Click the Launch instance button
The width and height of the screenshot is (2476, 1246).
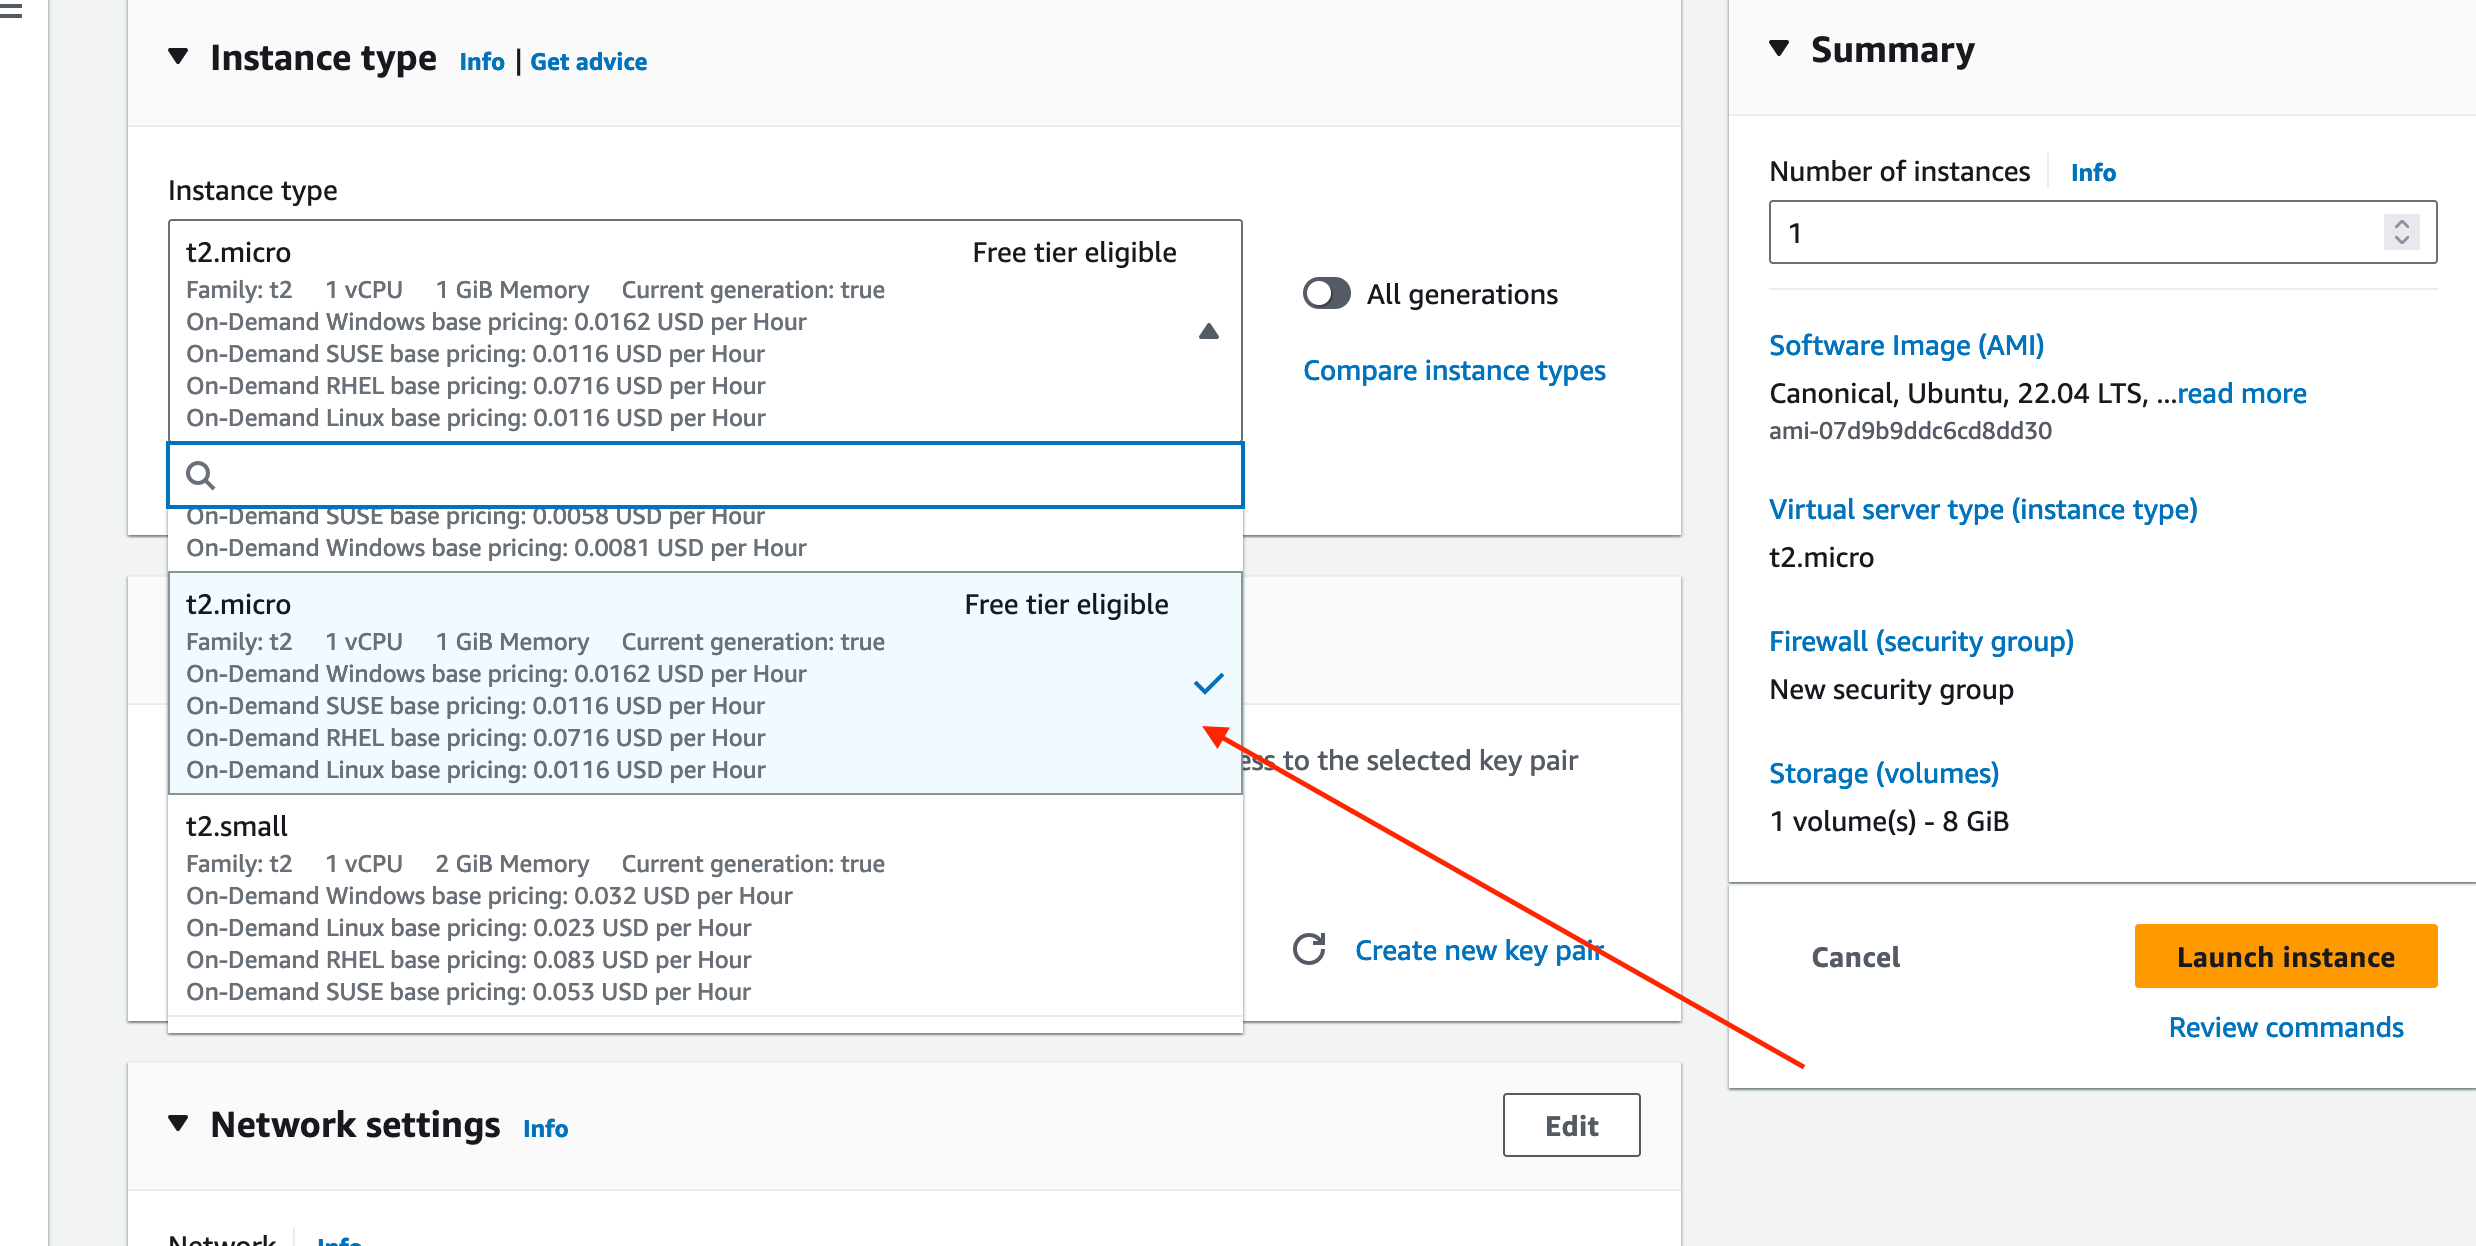pos(2285,957)
